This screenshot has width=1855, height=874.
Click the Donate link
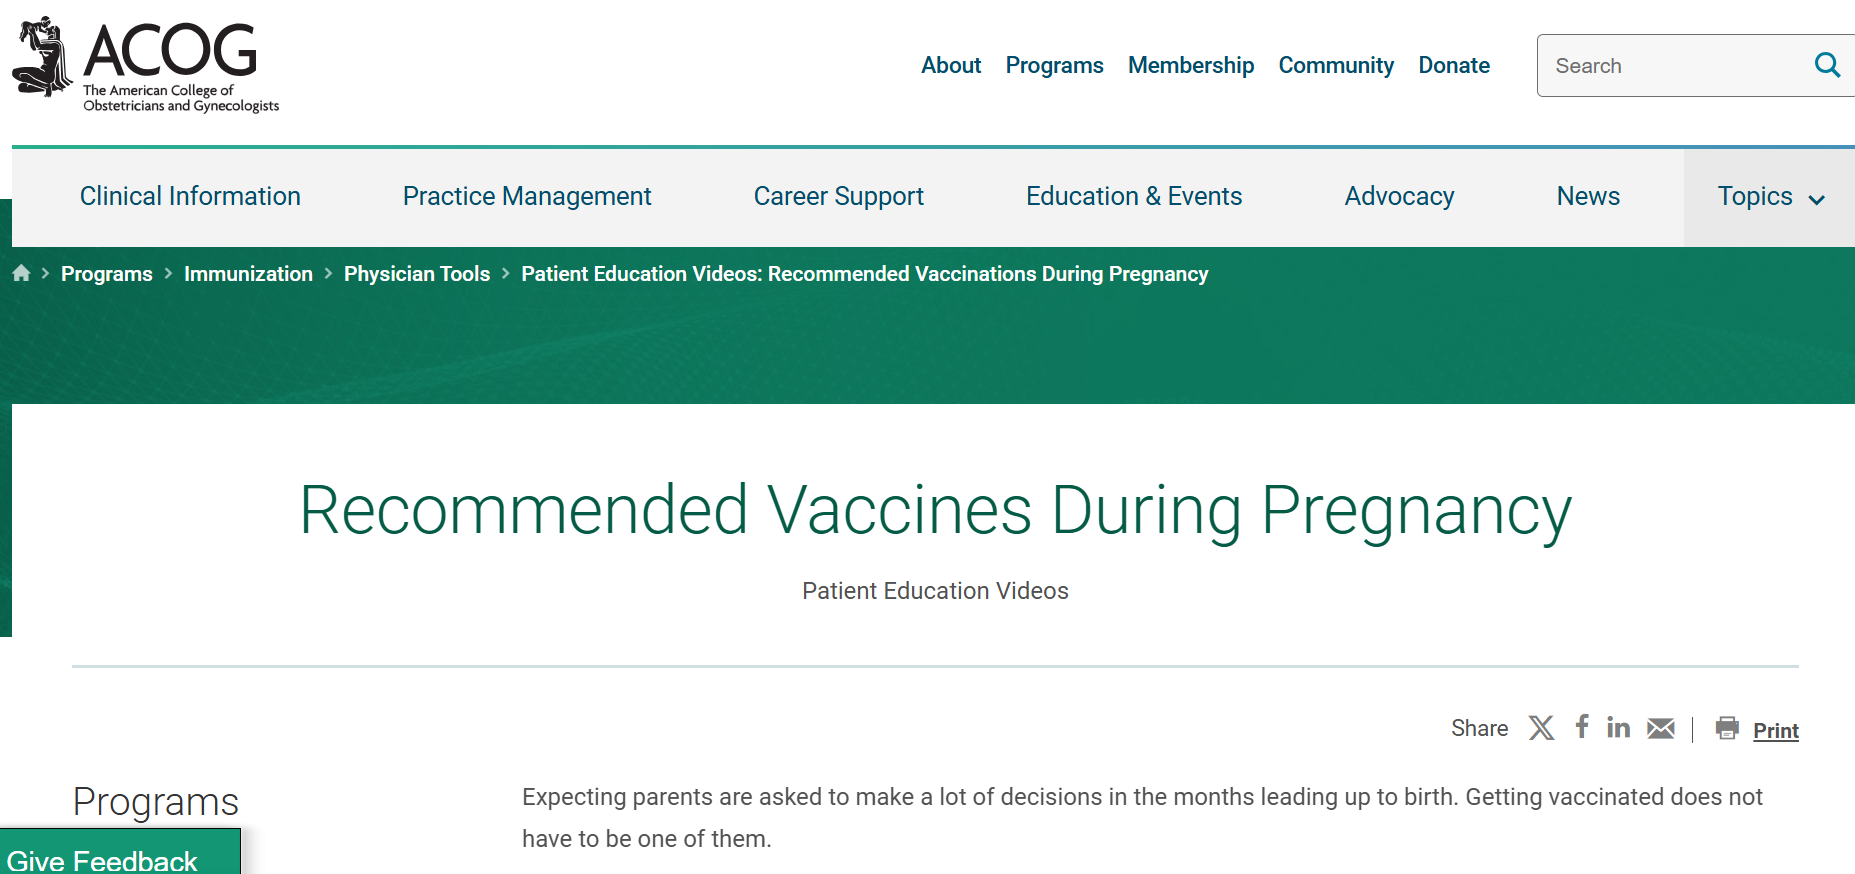click(x=1454, y=65)
